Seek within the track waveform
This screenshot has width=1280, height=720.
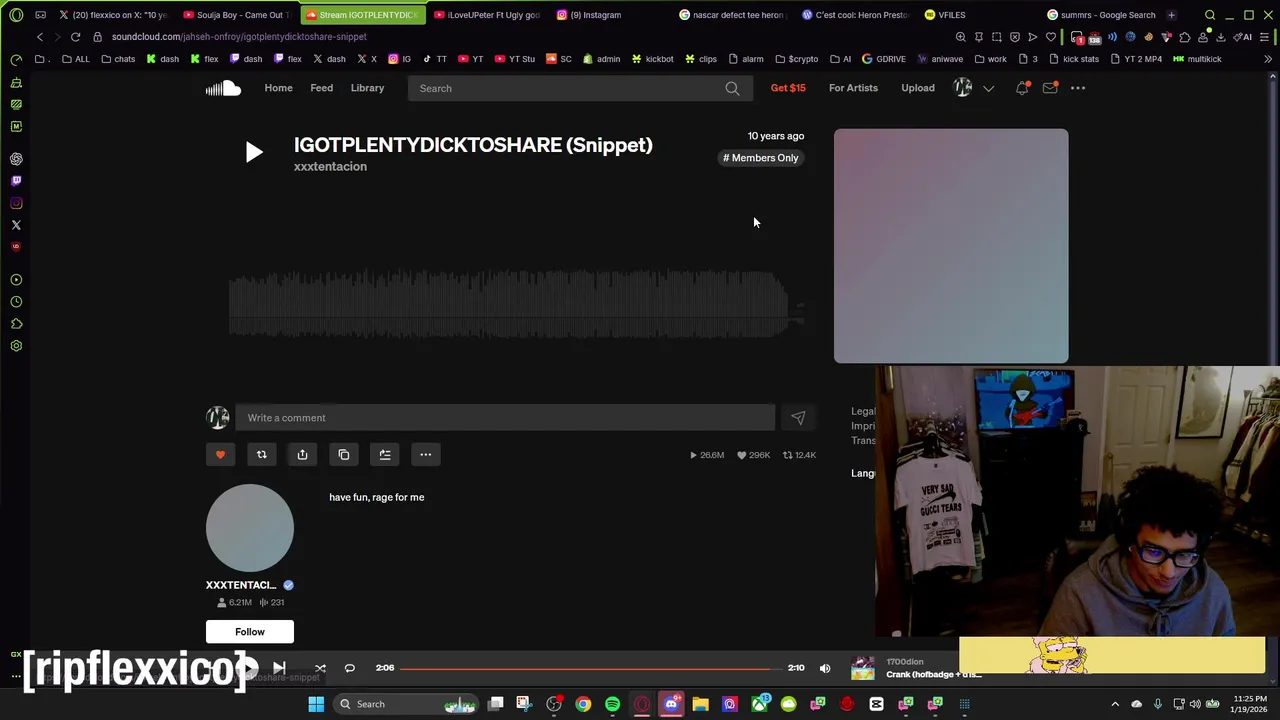click(517, 305)
